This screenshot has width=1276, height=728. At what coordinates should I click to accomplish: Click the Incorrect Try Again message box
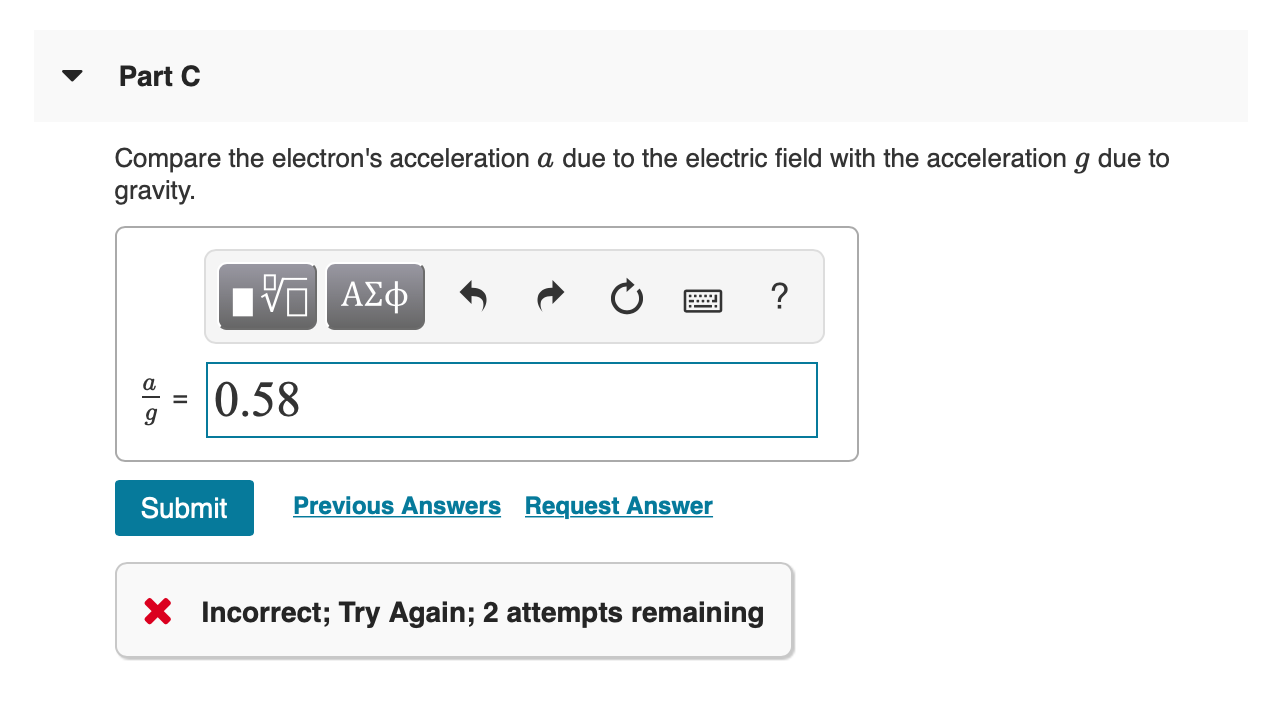(452, 611)
